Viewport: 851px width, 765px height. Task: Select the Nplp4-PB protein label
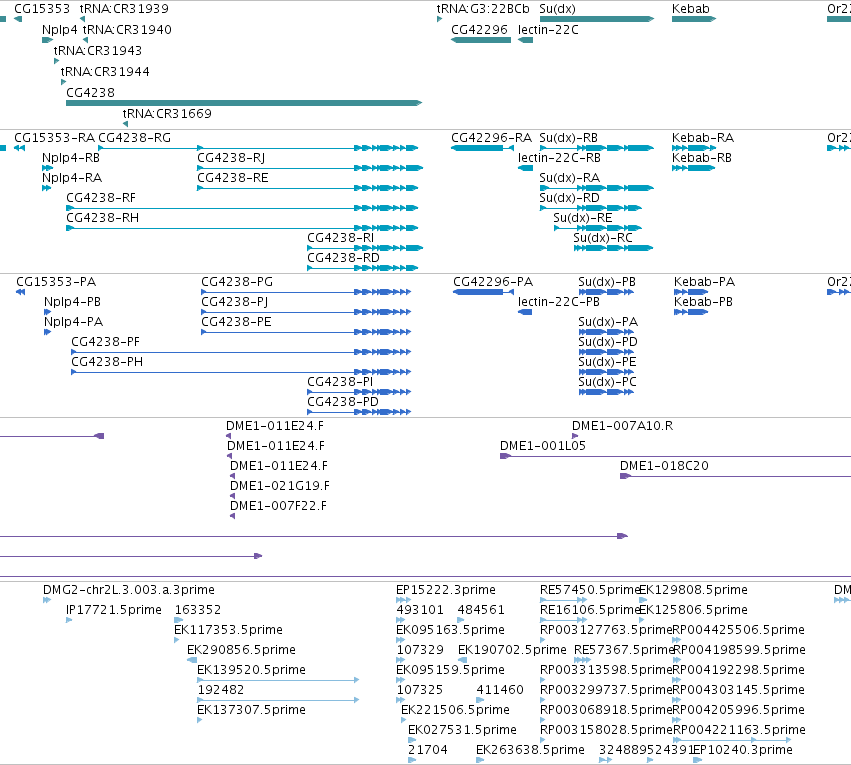pyautogui.click(x=72, y=302)
